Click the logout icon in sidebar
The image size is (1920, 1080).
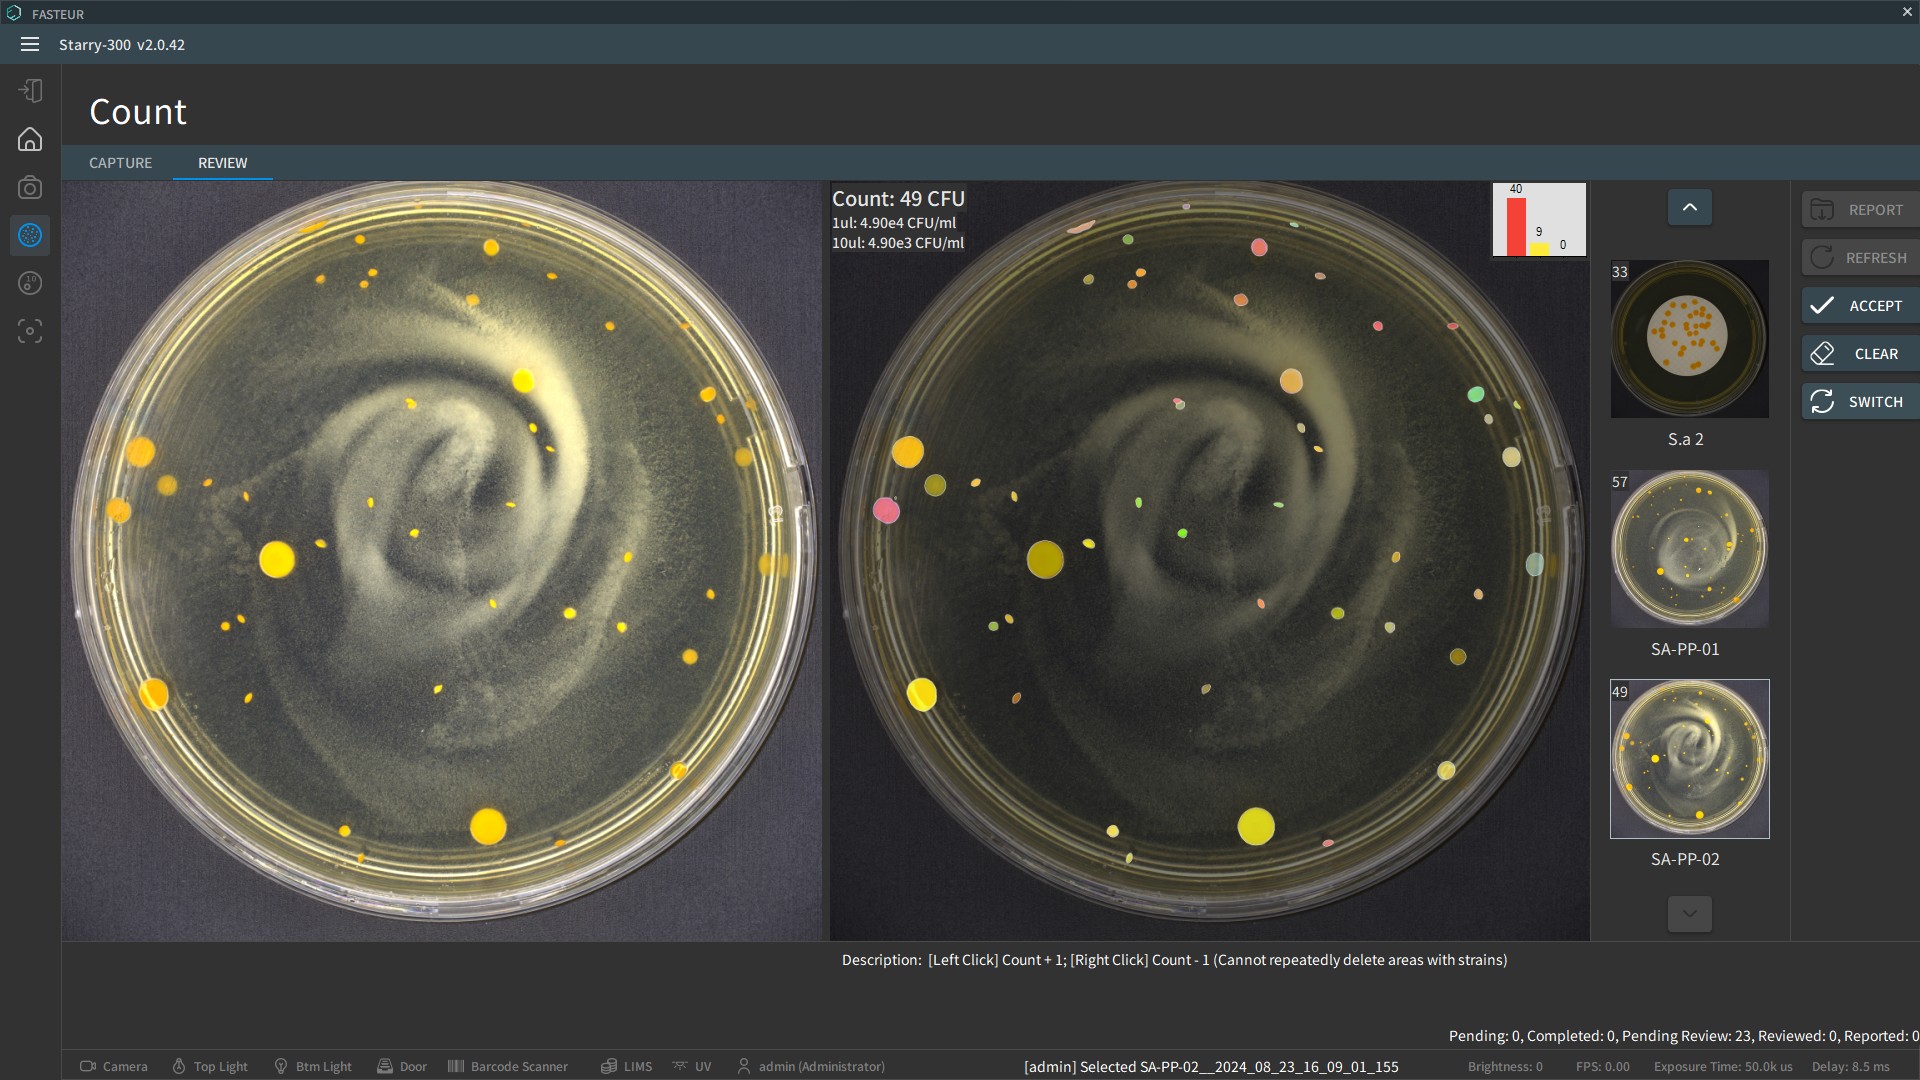[30, 91]
